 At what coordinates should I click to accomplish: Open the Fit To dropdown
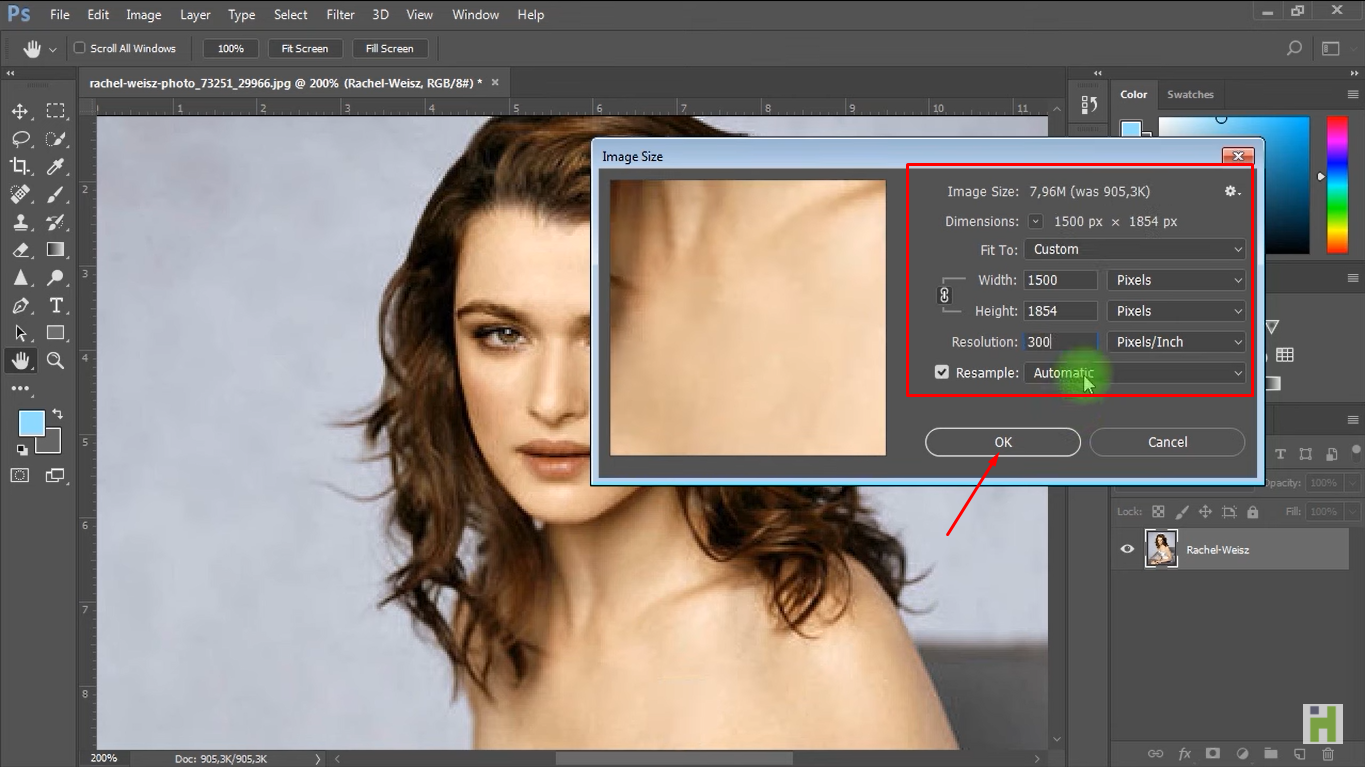coord(1135,249)
